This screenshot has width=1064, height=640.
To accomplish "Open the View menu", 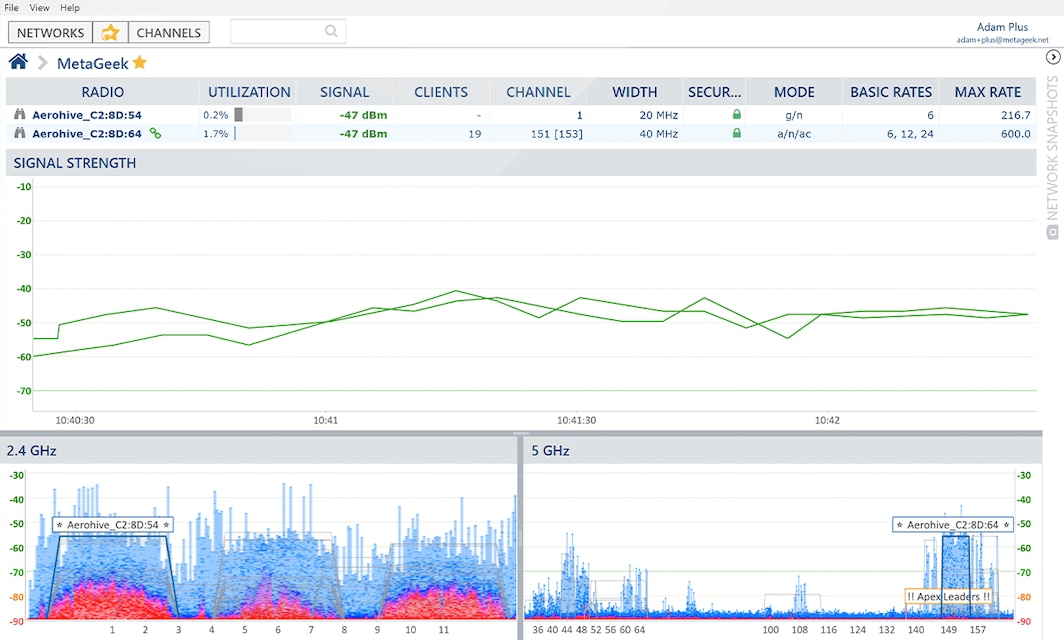I will (x=39, y=7).
